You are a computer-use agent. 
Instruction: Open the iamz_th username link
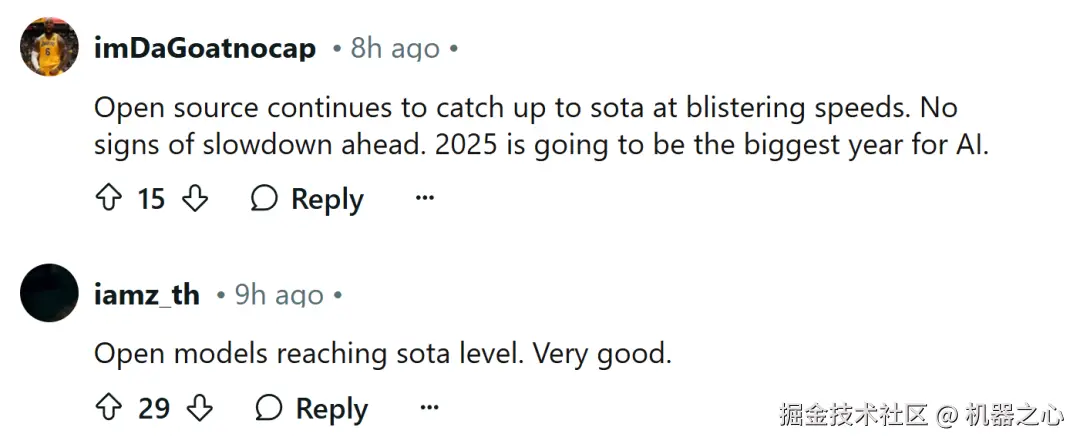pyautogui.click(x=147, y=295)
